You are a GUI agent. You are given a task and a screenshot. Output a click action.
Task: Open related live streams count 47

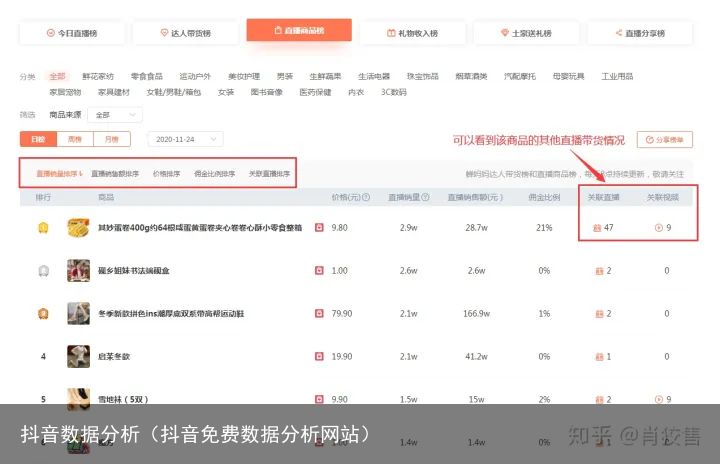(603, 228)
